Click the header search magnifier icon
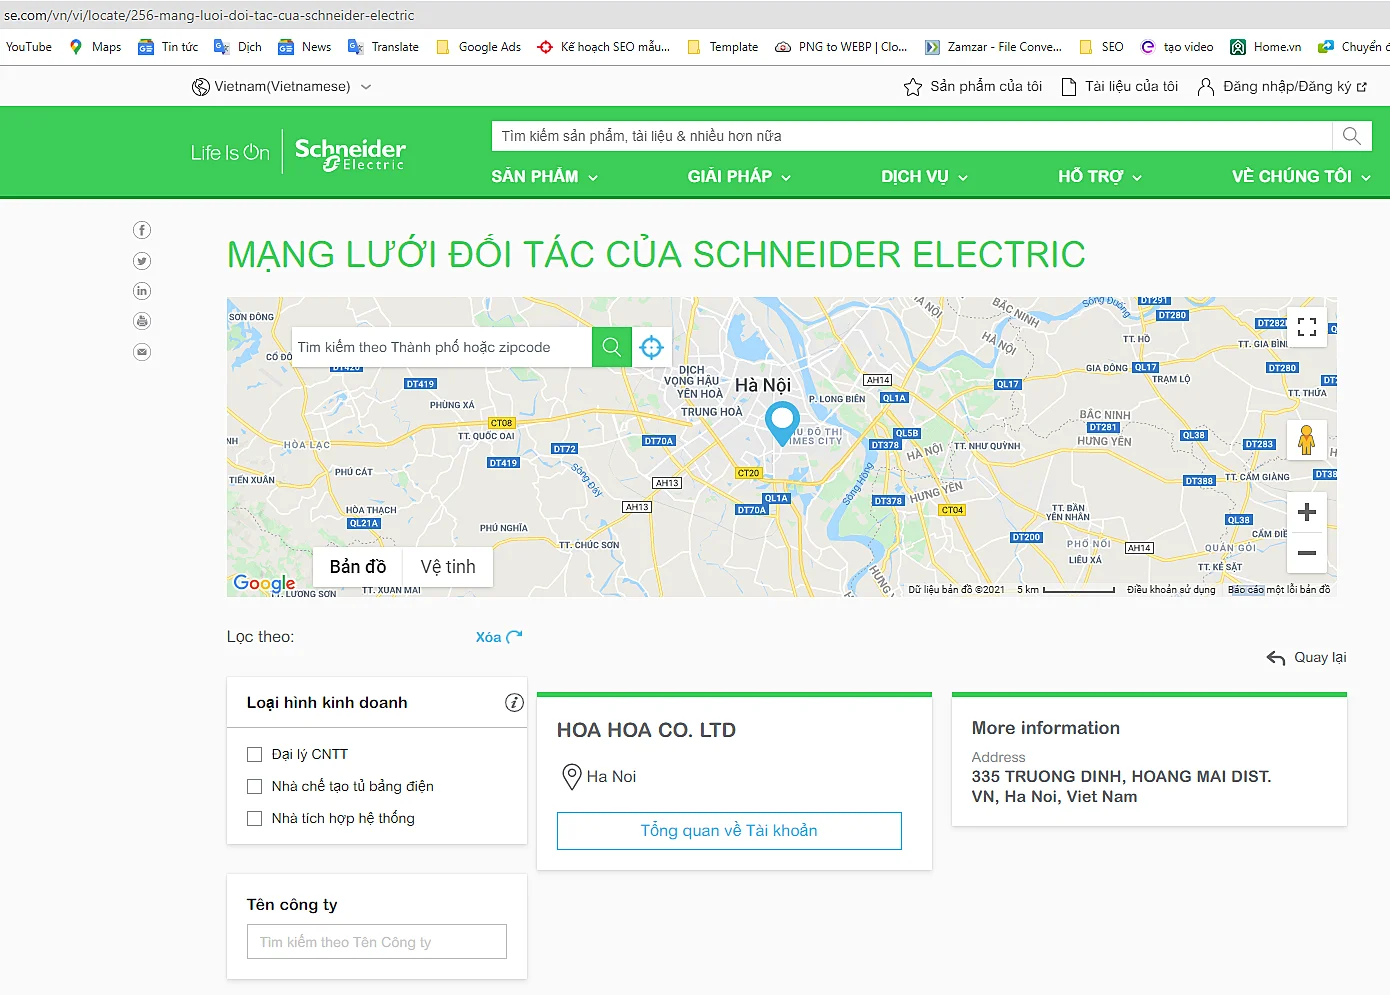 click(x=1352, y=136)
